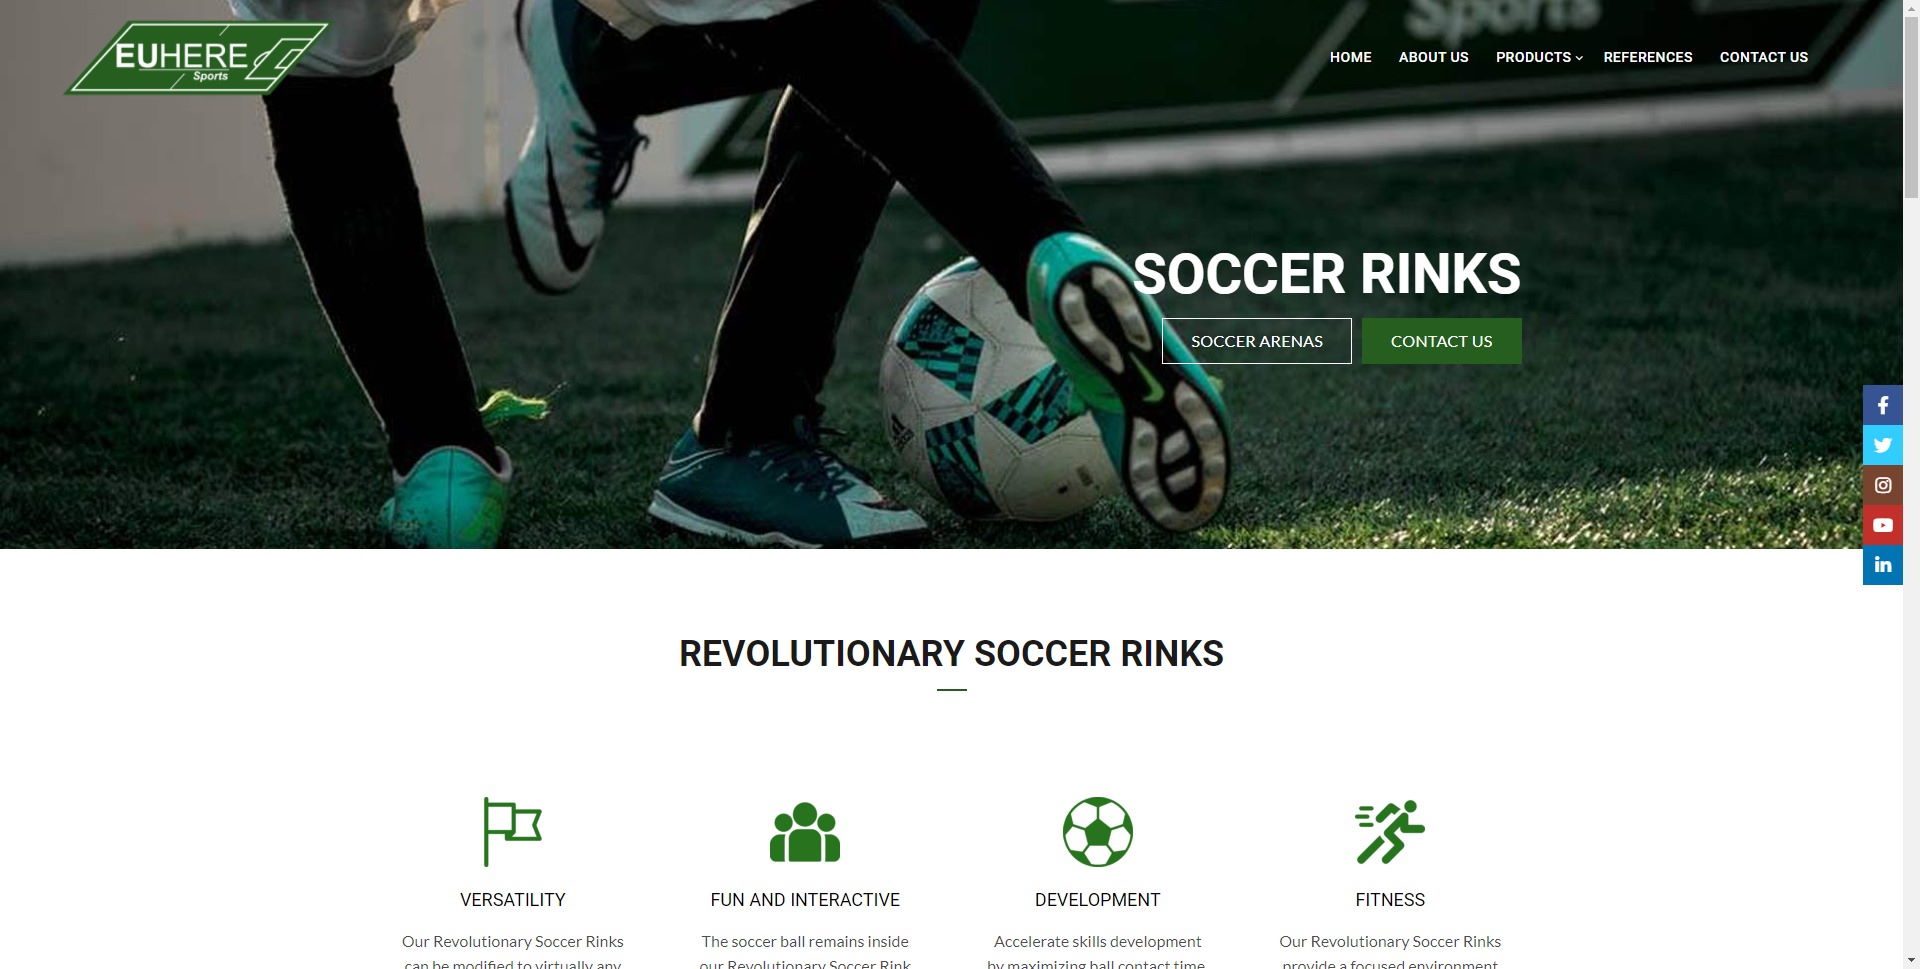1920x969 pixels.
Task: Open the LinkedIn social icon
Action: click(x=1882, y=565)
